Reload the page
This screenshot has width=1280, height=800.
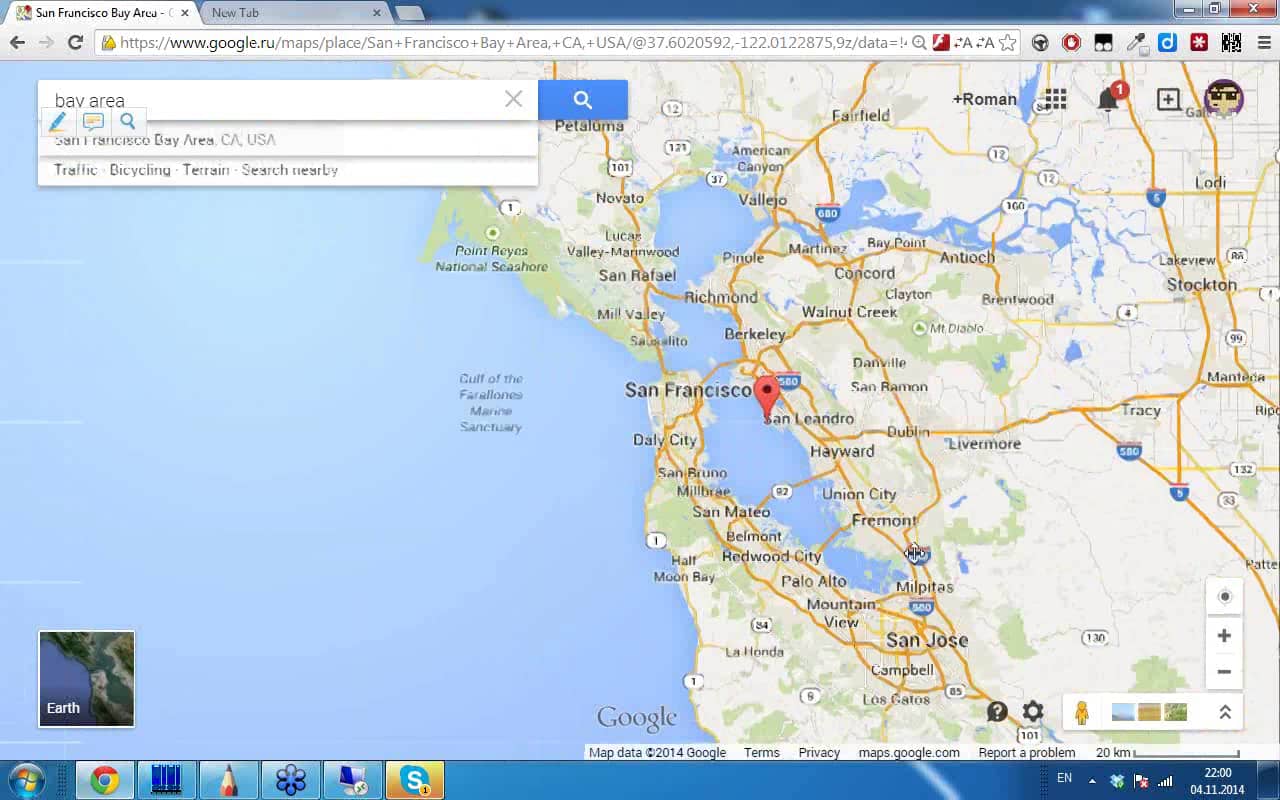point(75,43)
